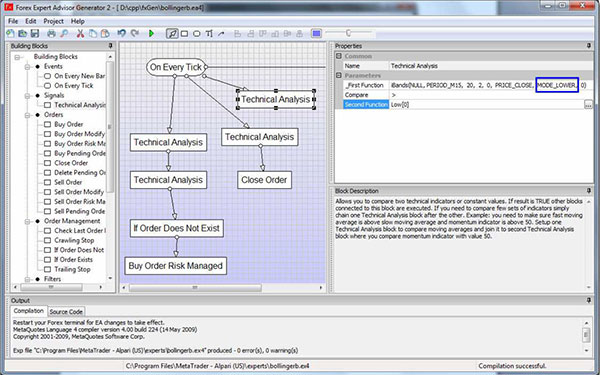
Task: Click the green Run/Compile play icon
Action: 151,34
